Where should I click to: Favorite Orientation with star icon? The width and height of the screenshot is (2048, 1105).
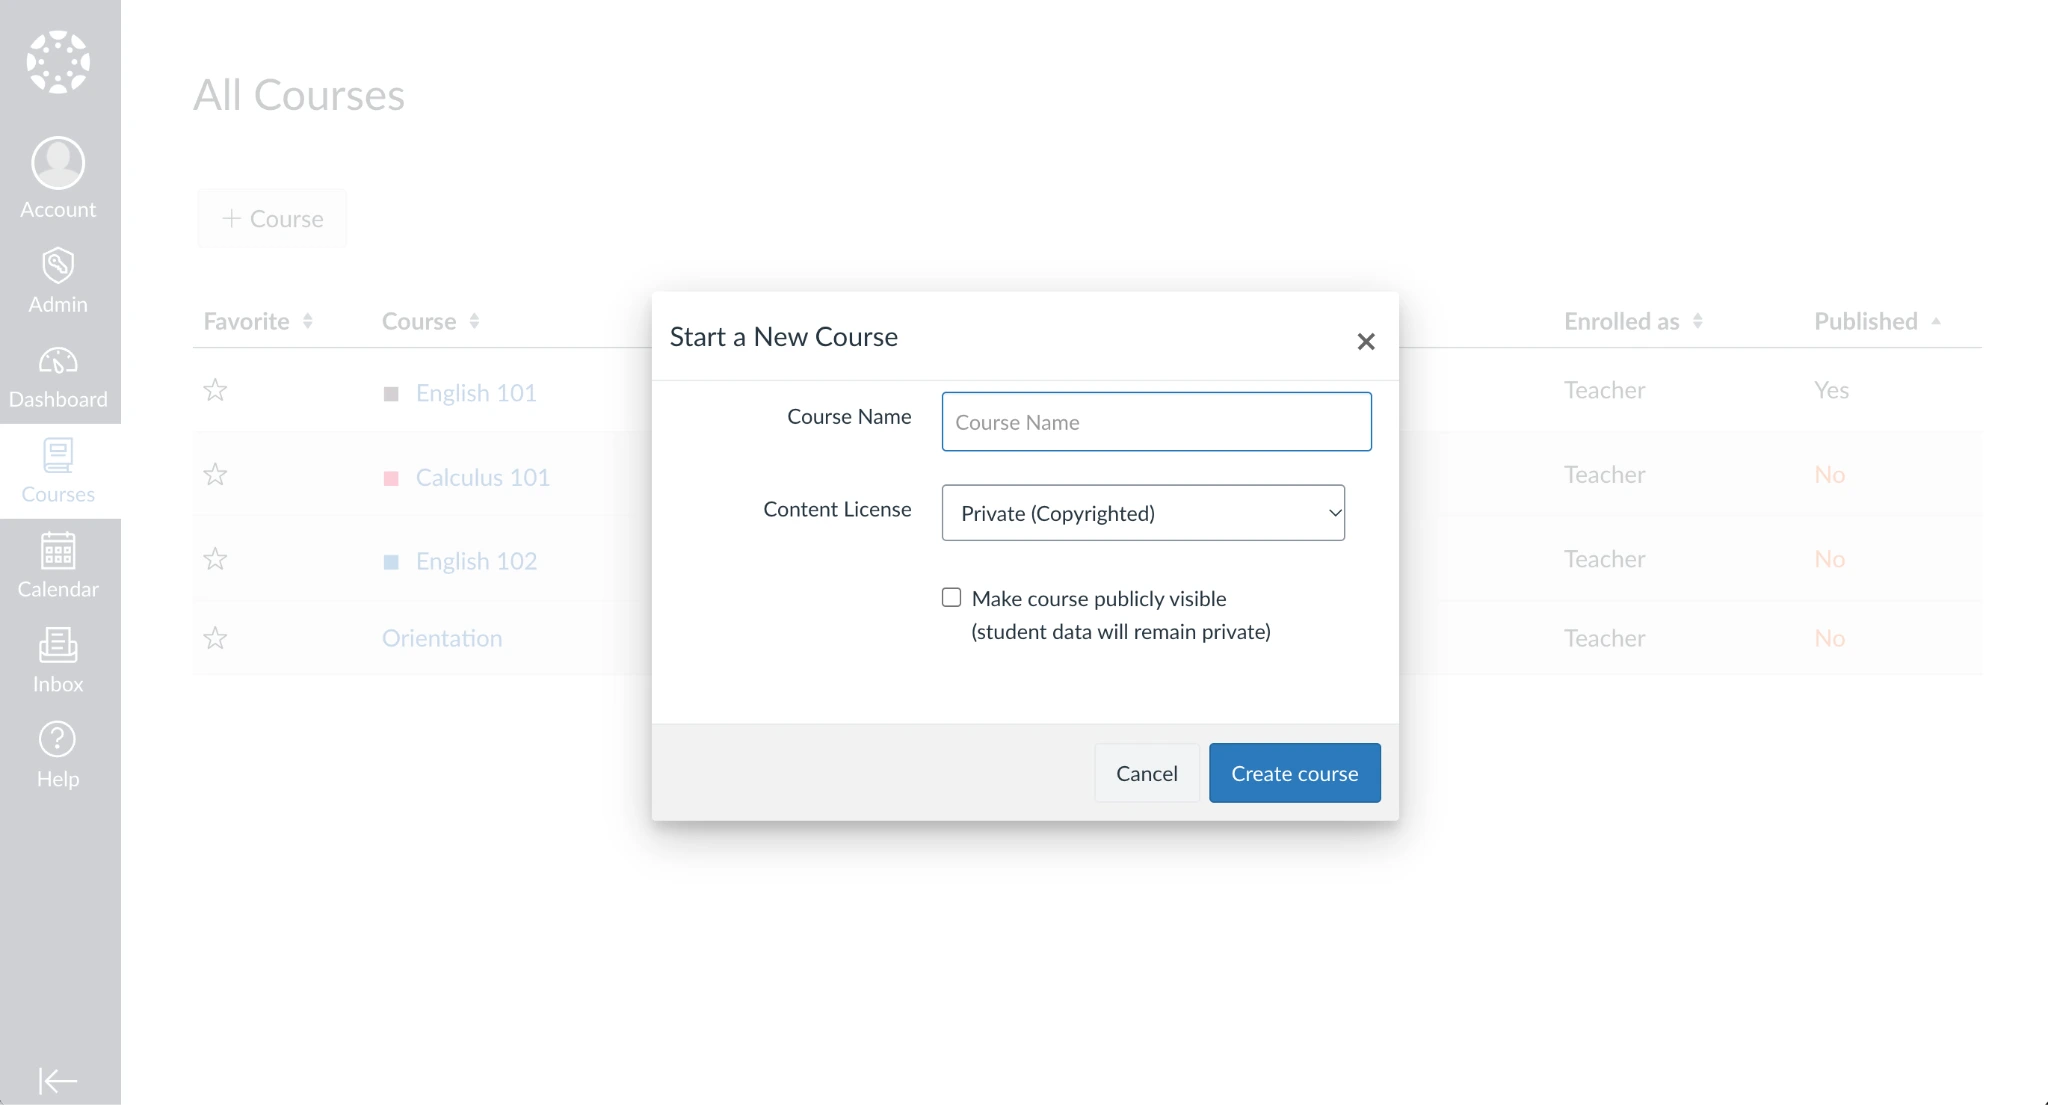coord(215,638)
